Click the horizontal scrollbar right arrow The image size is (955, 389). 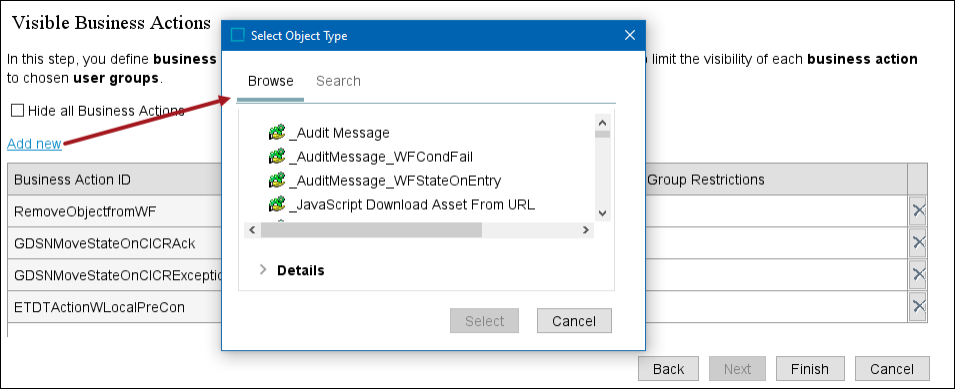click(585, 230)
